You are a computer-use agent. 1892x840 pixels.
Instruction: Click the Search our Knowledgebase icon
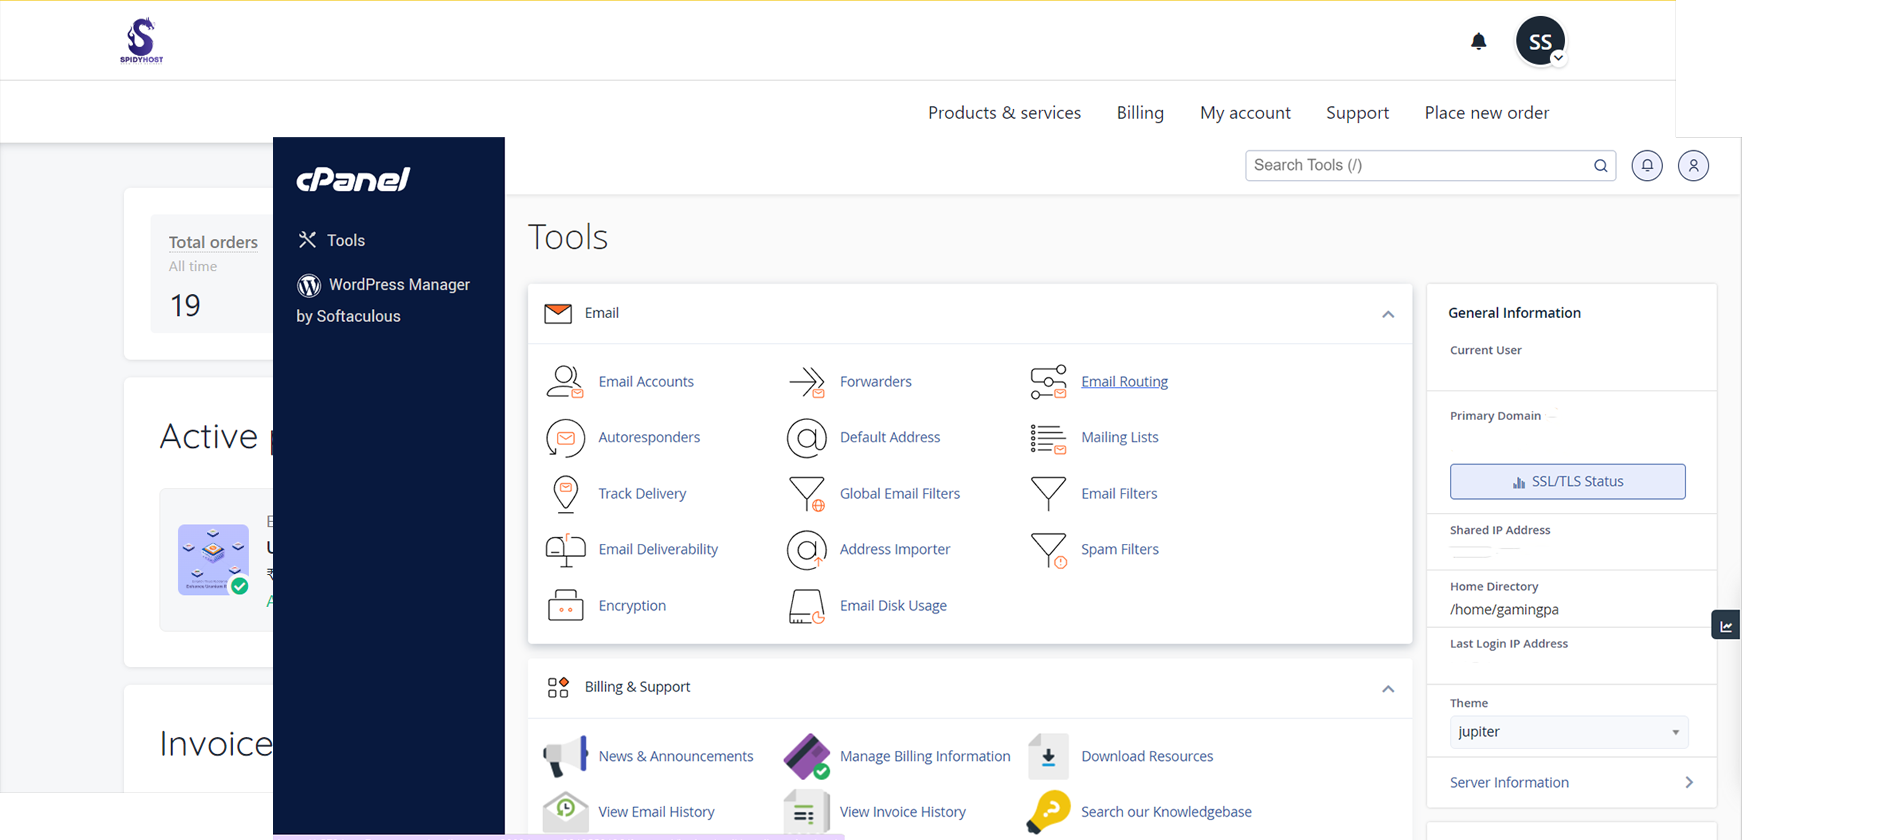[1048, 812]
